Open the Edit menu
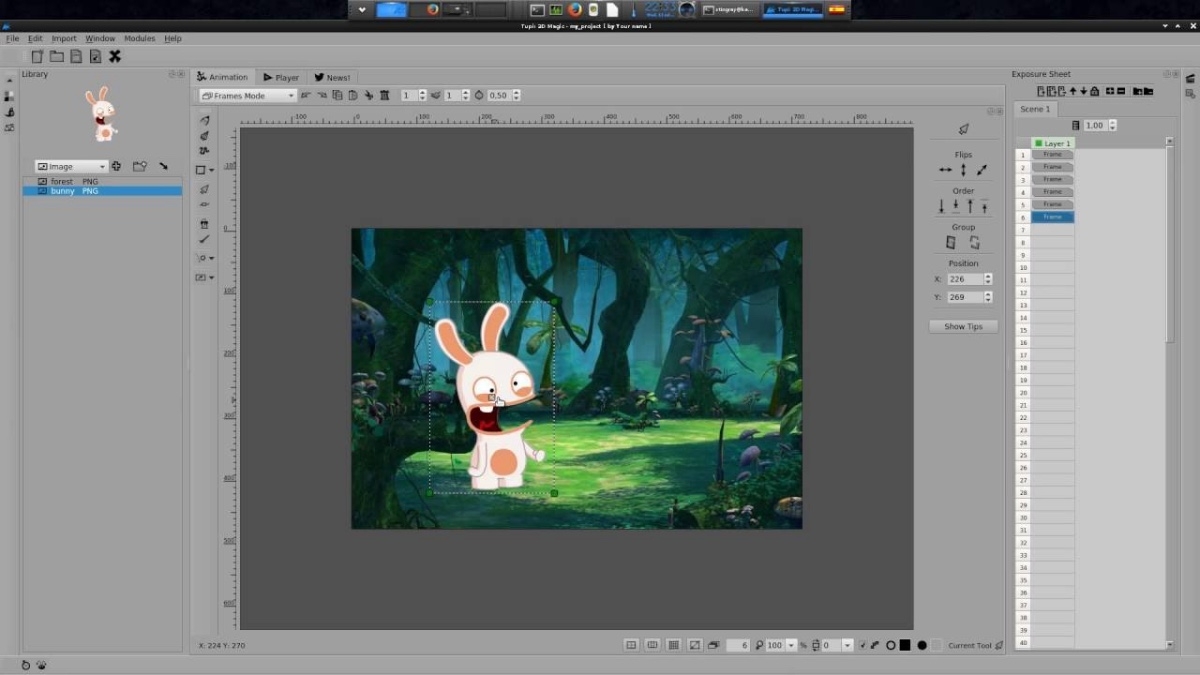1200x675 pixels. (35, 38)
